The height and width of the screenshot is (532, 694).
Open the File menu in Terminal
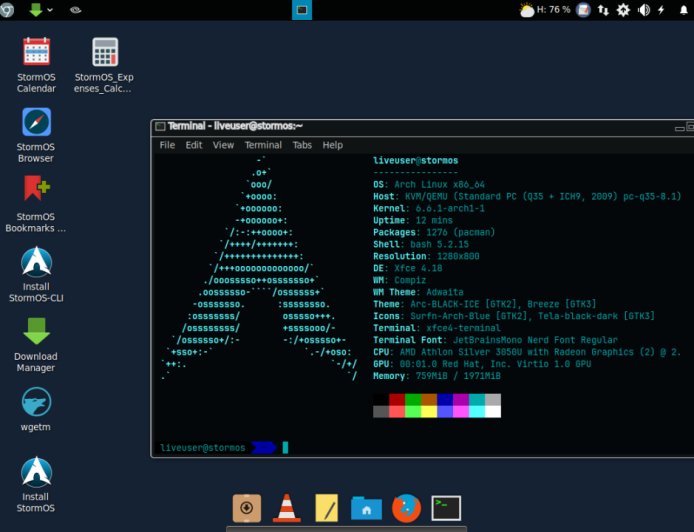click(x=167, y=145)
